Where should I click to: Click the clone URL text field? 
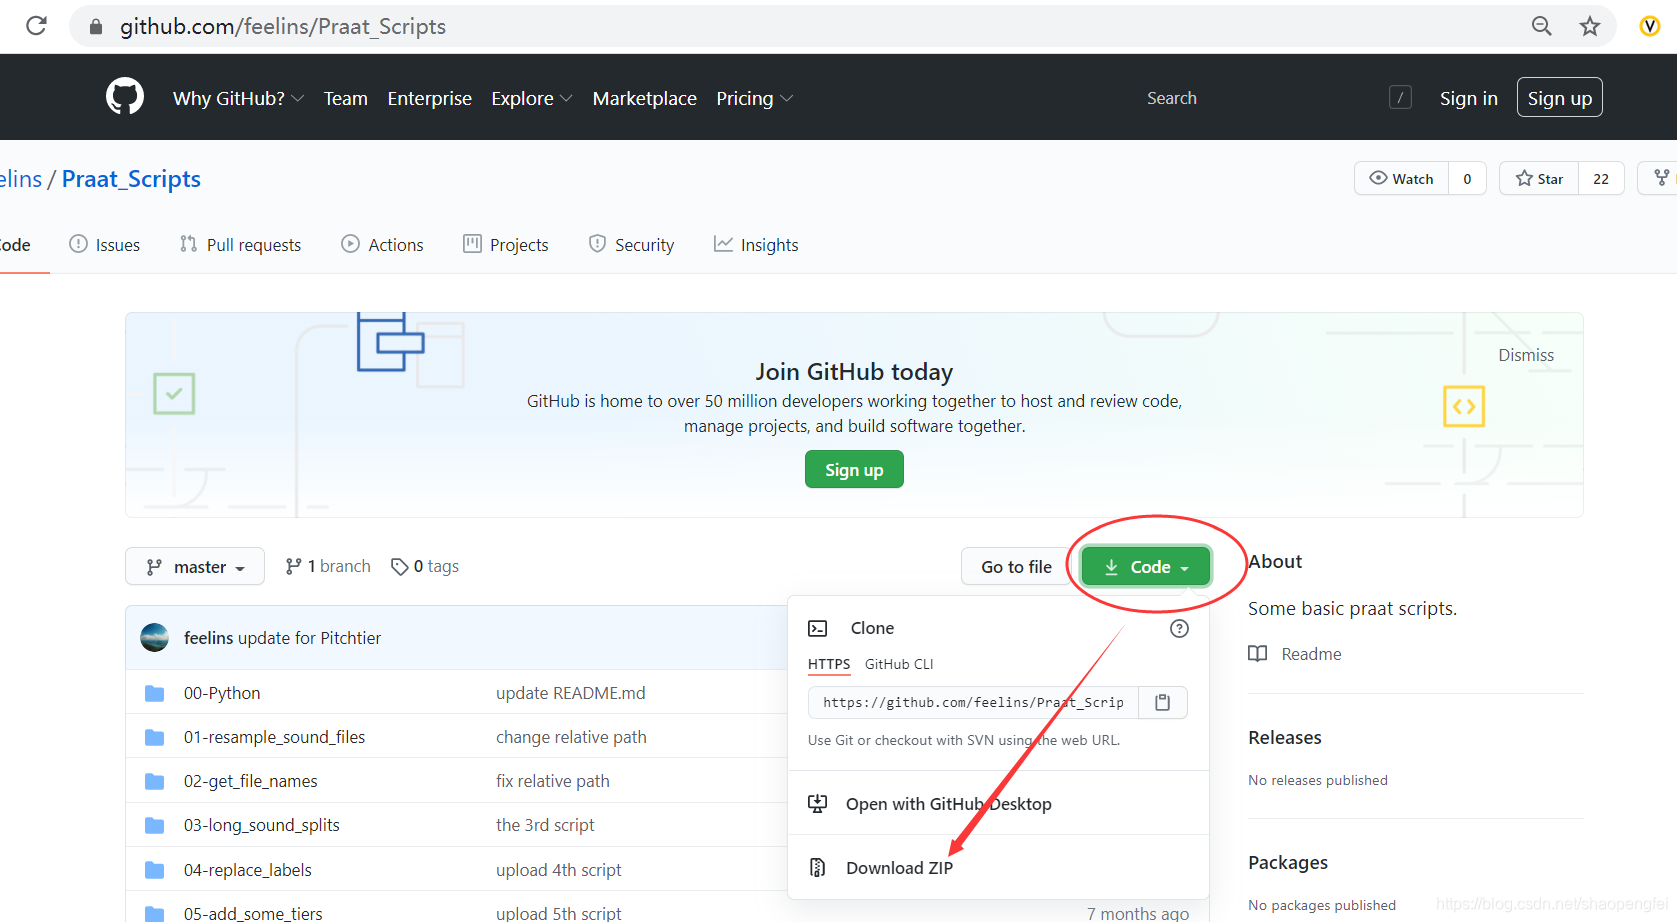click(x=973, y=702)
